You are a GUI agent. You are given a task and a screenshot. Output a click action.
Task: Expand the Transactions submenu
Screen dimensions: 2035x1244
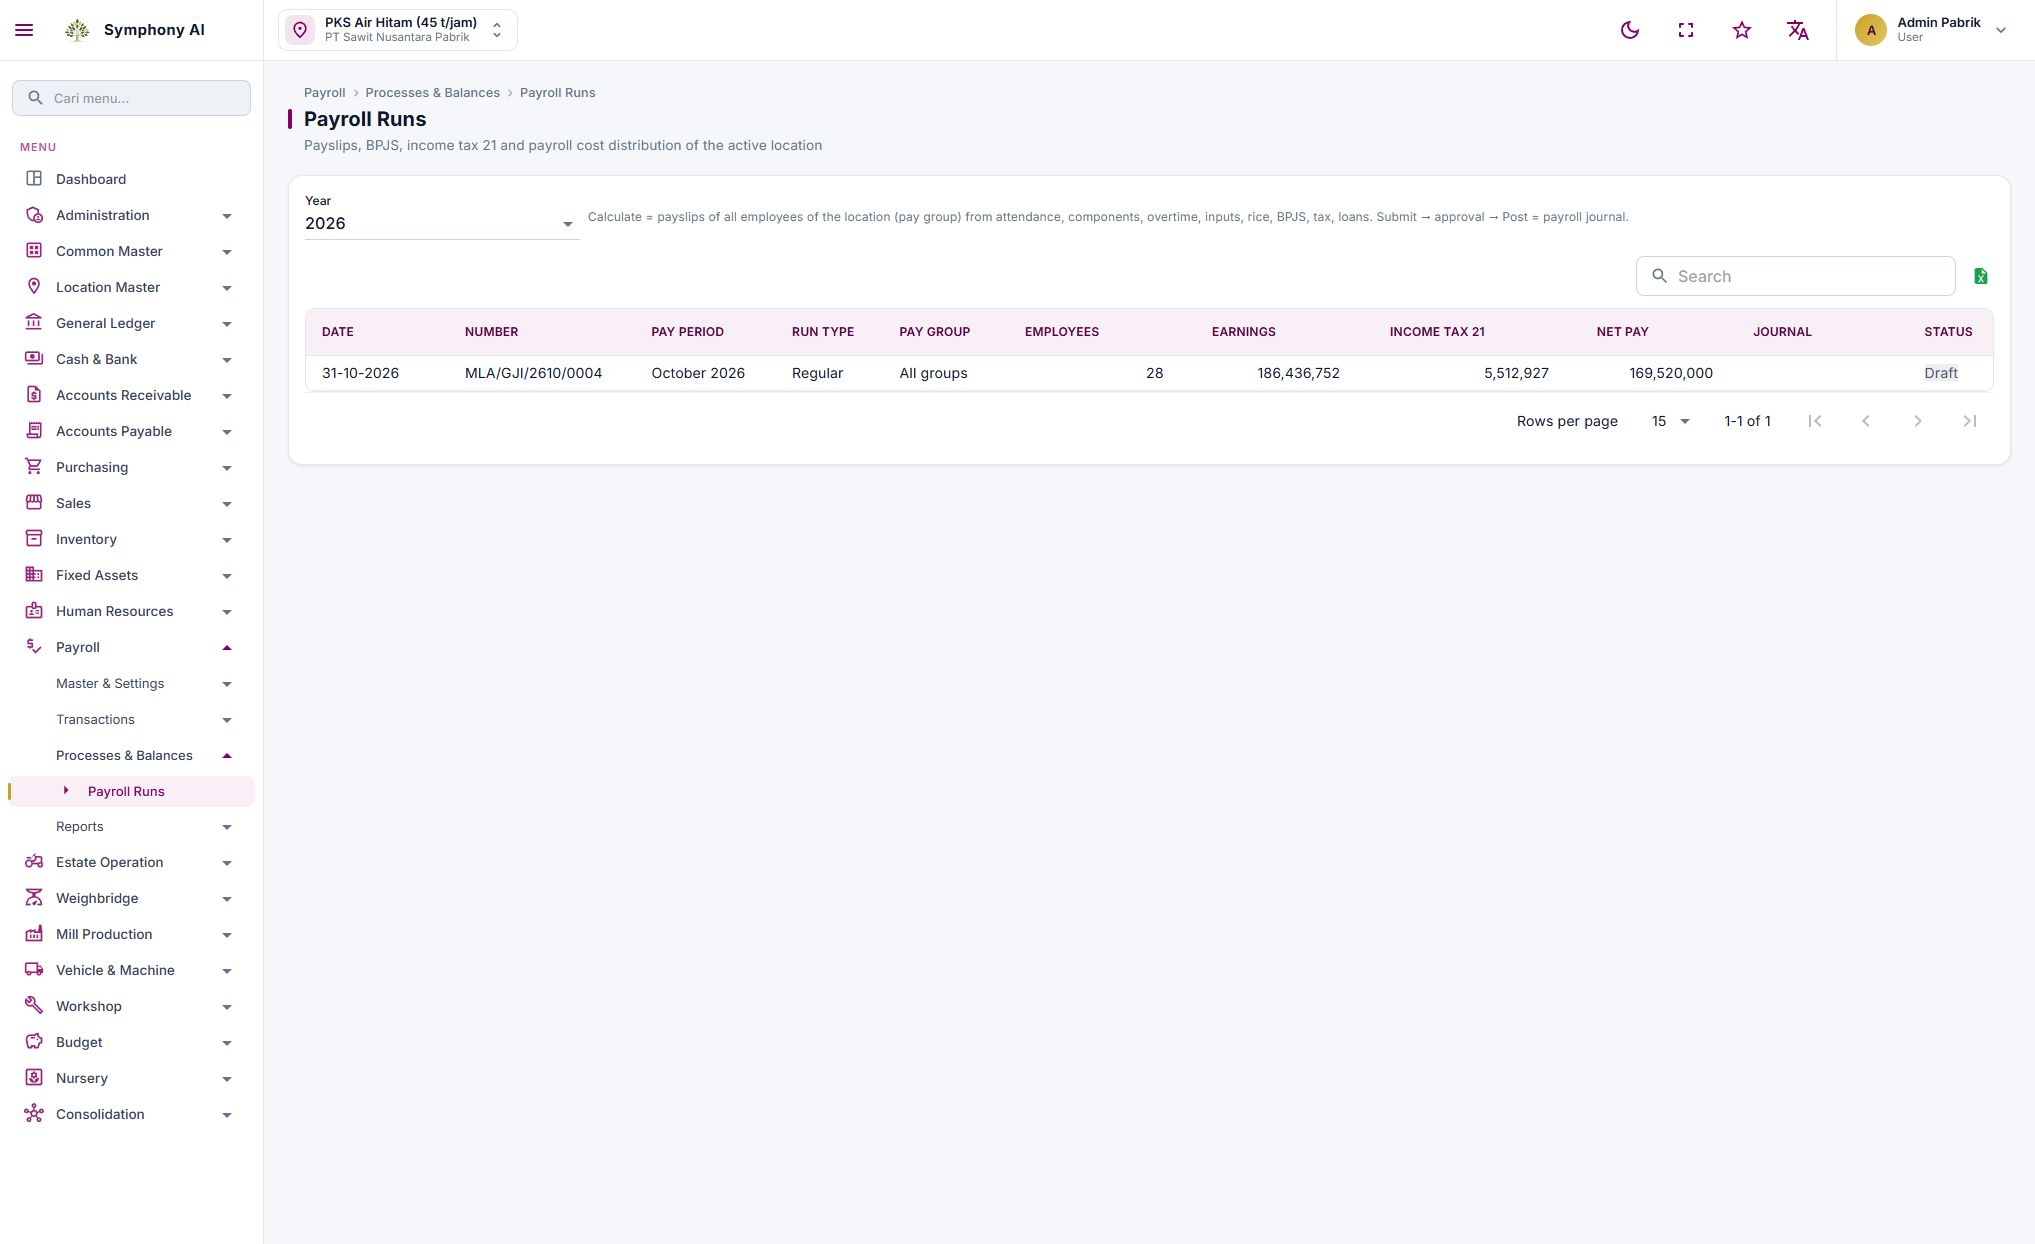click(131, 719)
